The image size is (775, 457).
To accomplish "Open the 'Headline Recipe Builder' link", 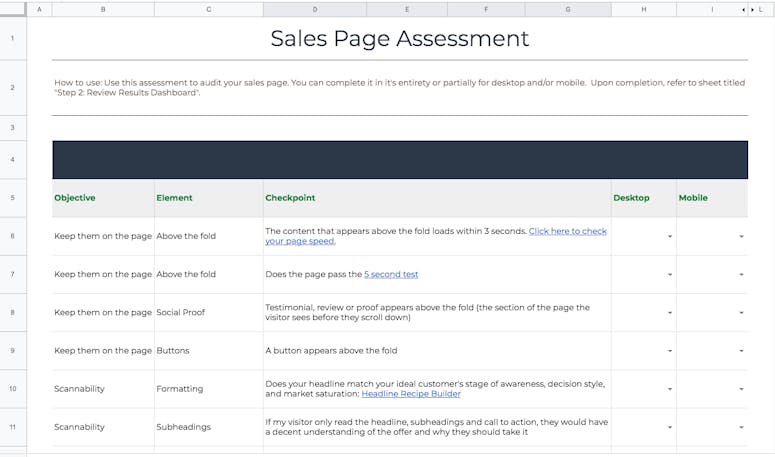I will 411,394.
